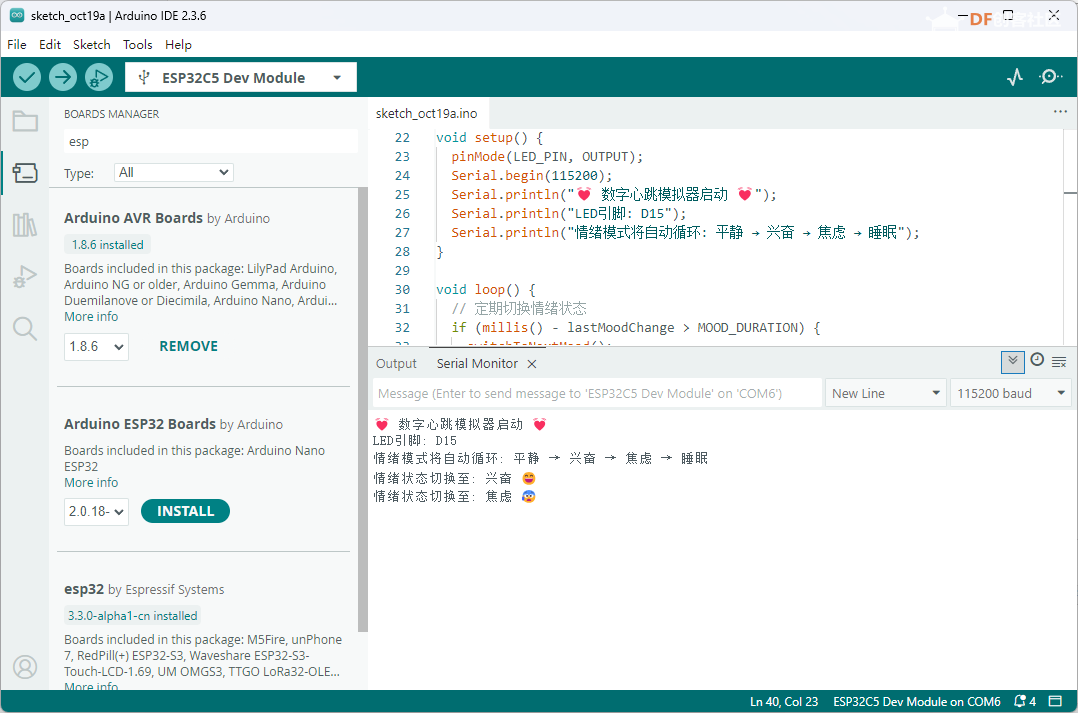Click the serial message input field

pos(597,393)
